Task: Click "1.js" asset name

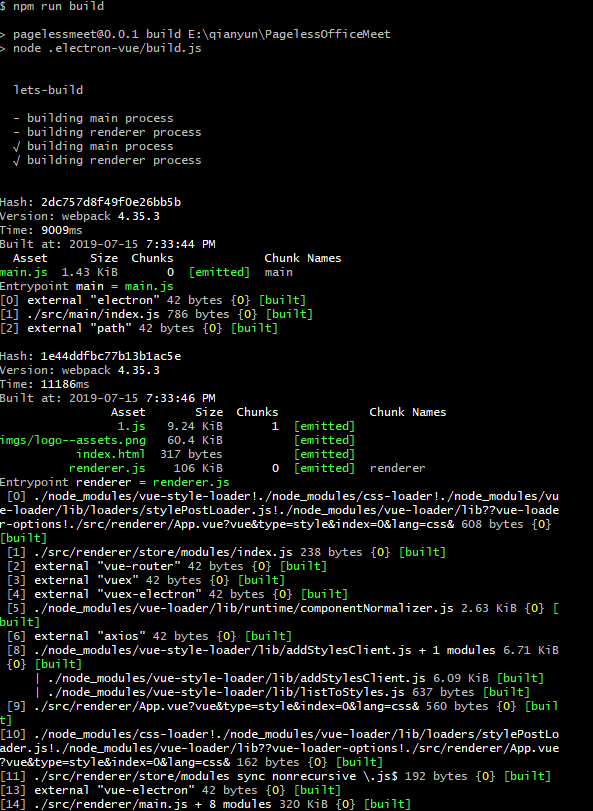Action: pyautogui.click(x=132, y=426)
